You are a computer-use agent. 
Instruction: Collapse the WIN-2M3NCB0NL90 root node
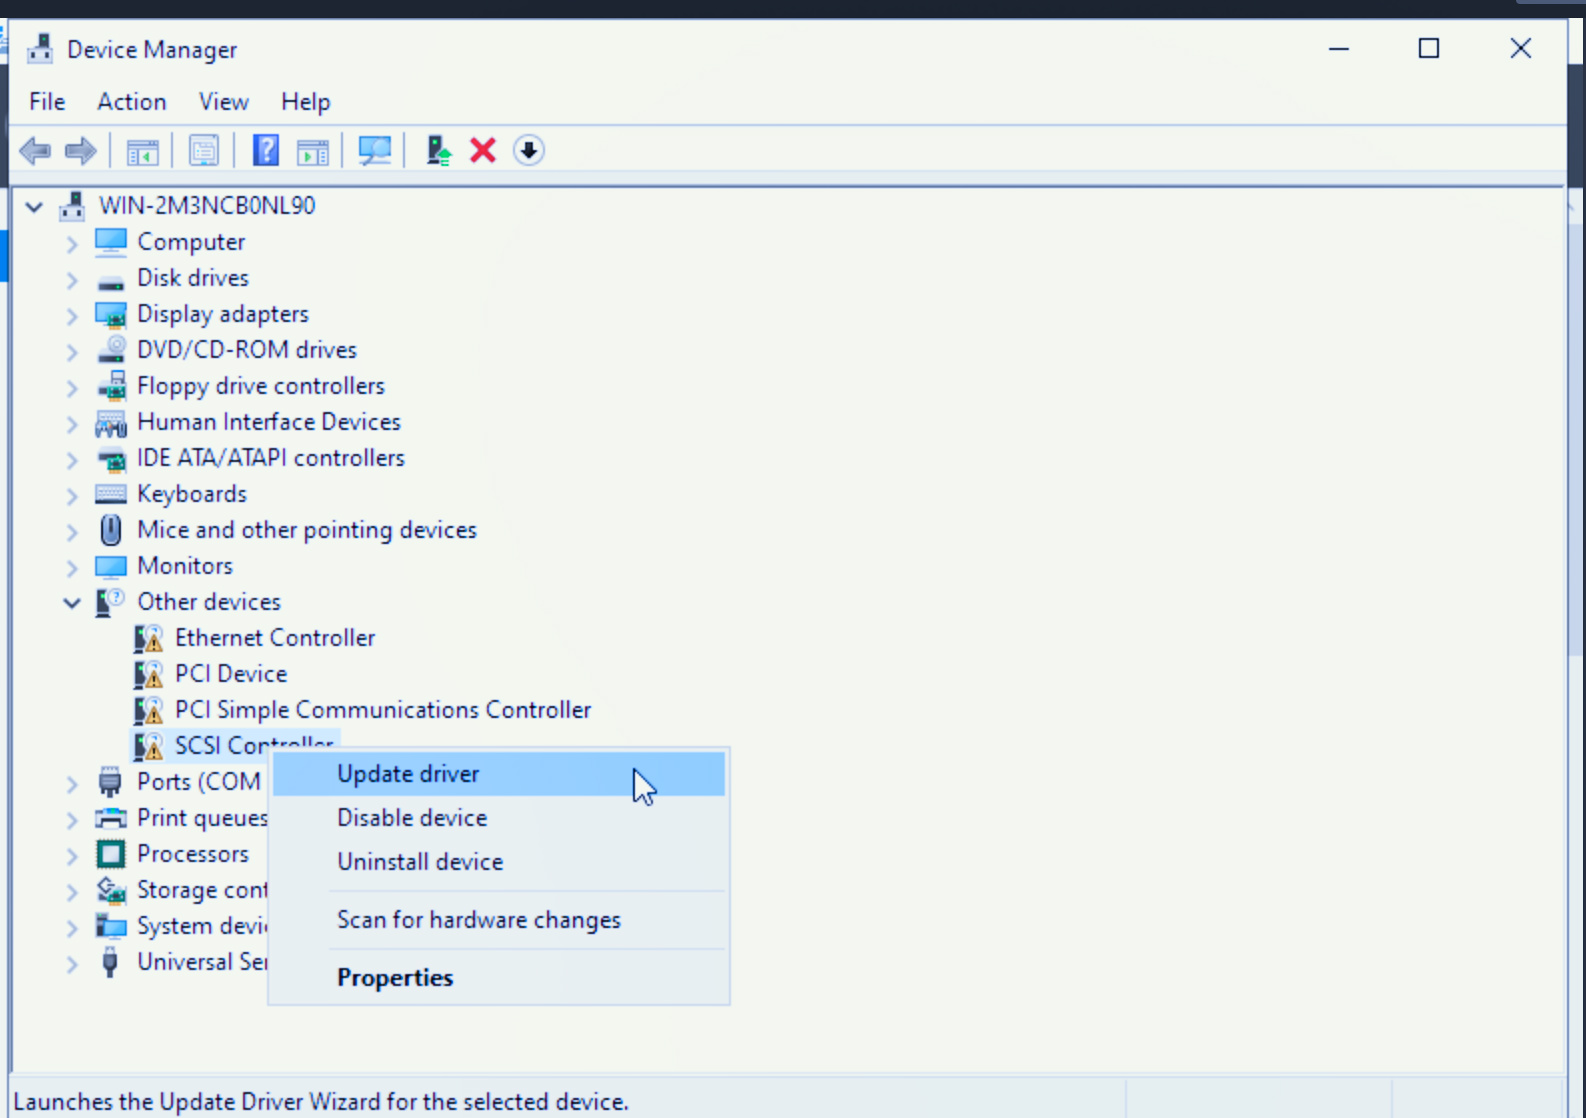pos(35,207)
